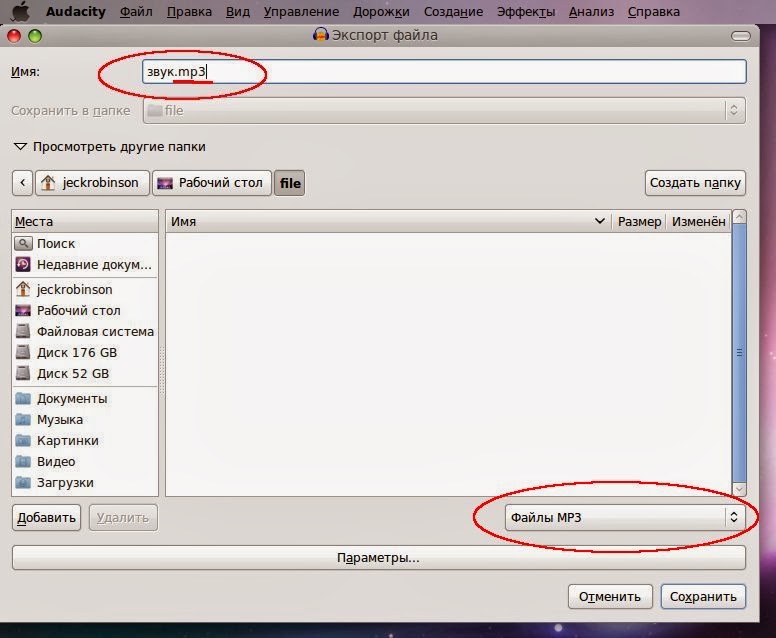This screenshot has height=638, width=776.
Task: Go back with the path arrow button
Action: click(22, 183)
